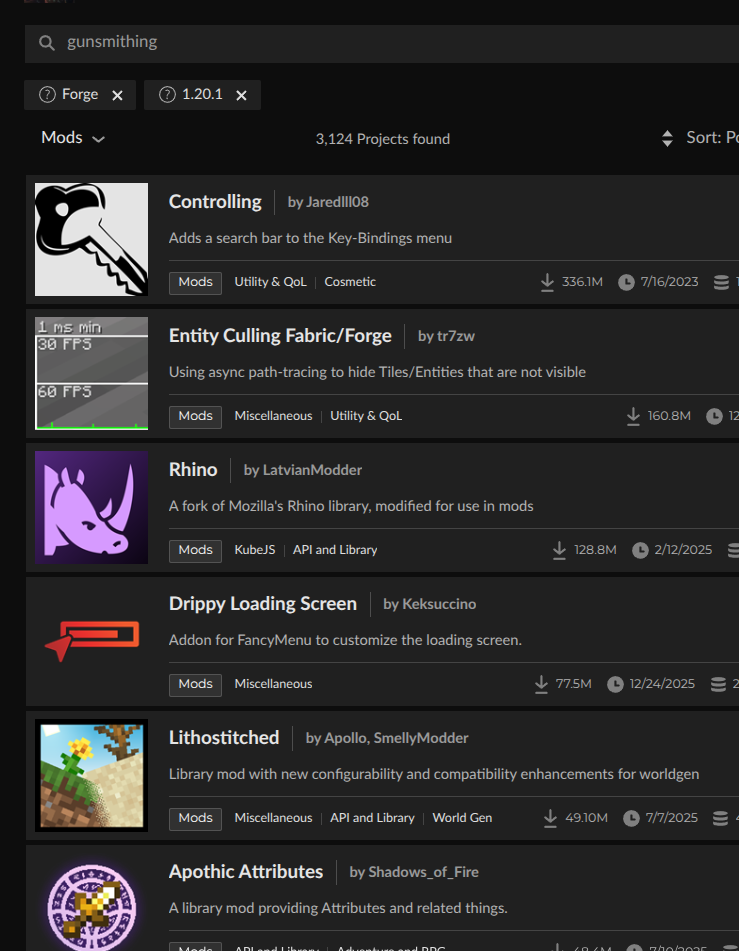Click the Drippy Loading Screen red icon
Viewport: 739px width, 951px height.
(91, 640)
